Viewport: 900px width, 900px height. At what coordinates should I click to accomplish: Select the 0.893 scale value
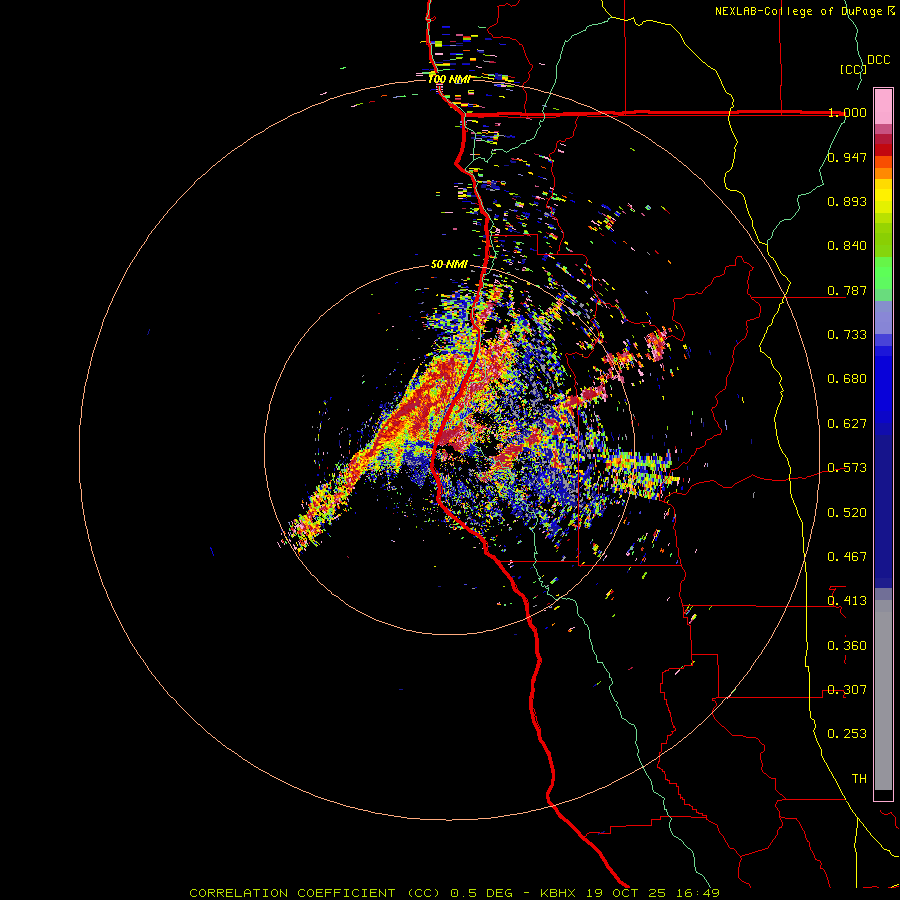tap(847, 201)
